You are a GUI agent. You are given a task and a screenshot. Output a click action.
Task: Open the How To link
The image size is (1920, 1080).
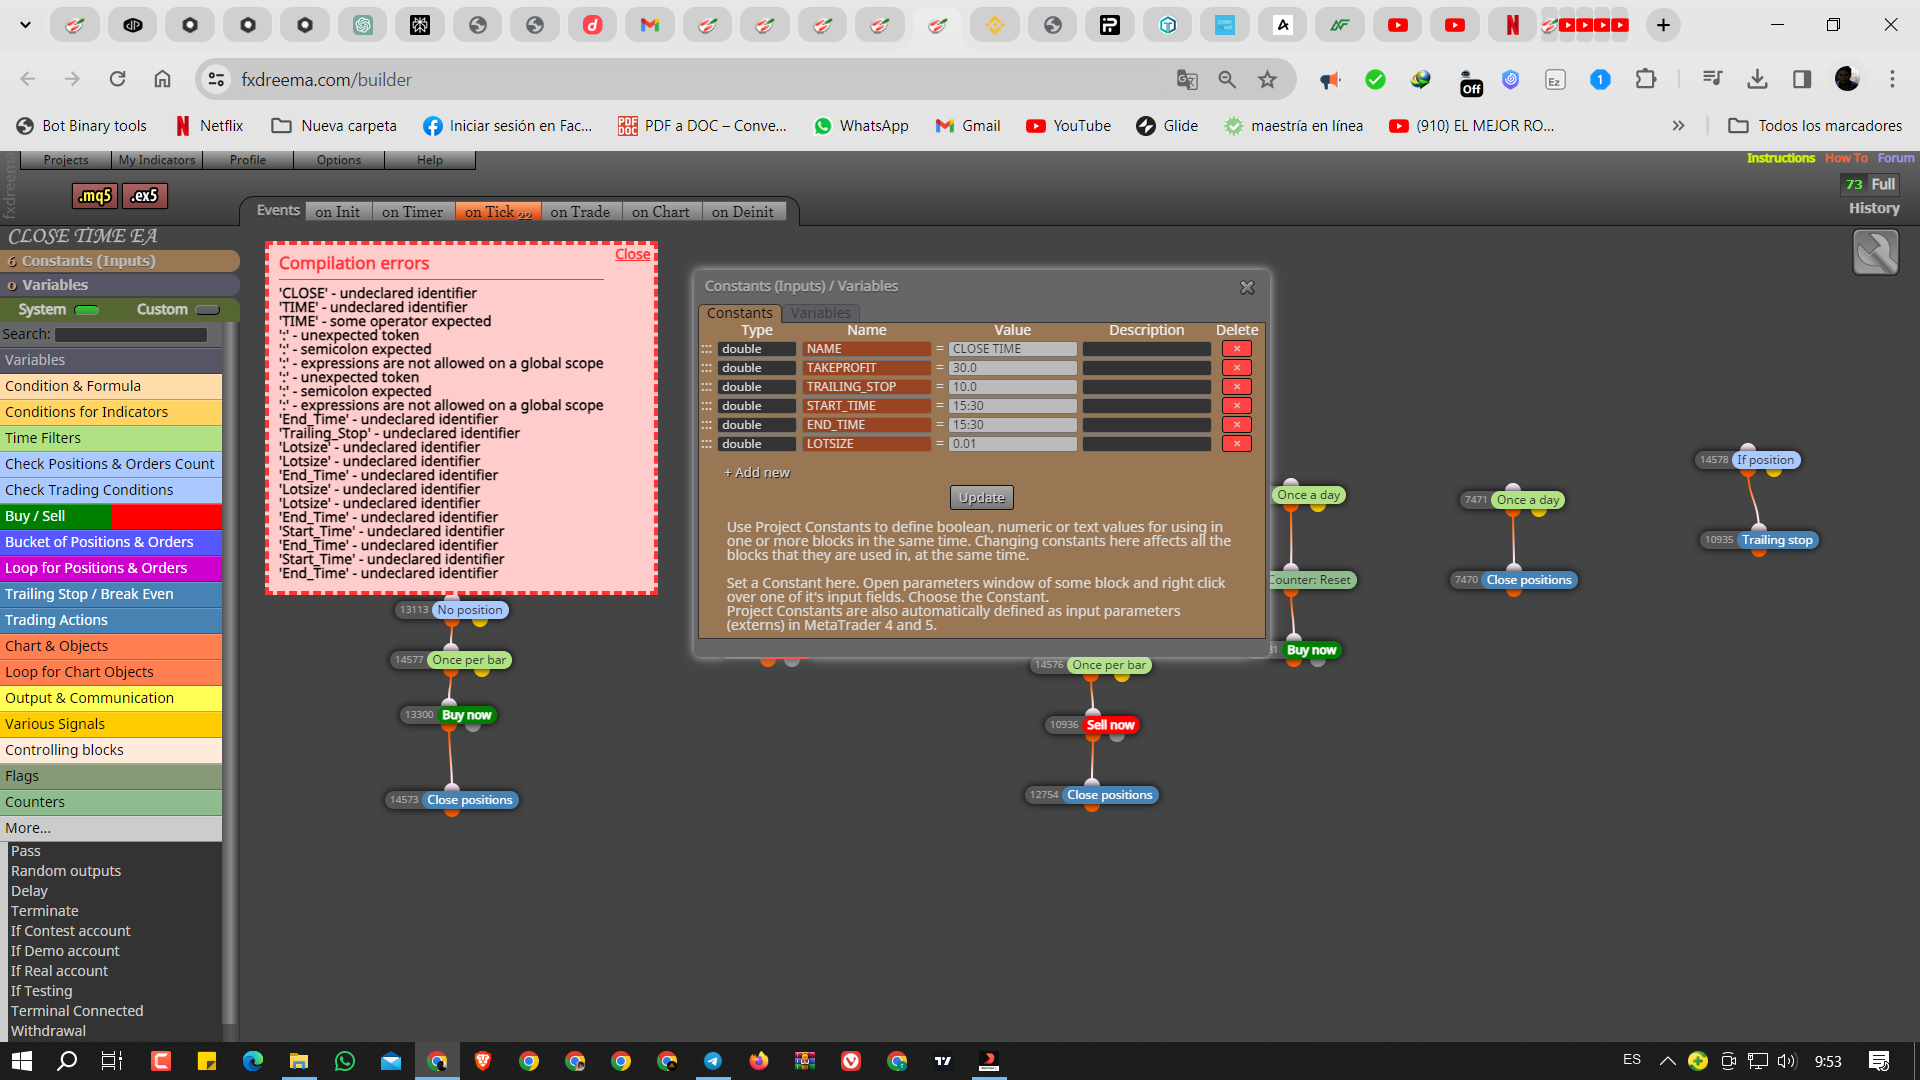(1846, 158)
